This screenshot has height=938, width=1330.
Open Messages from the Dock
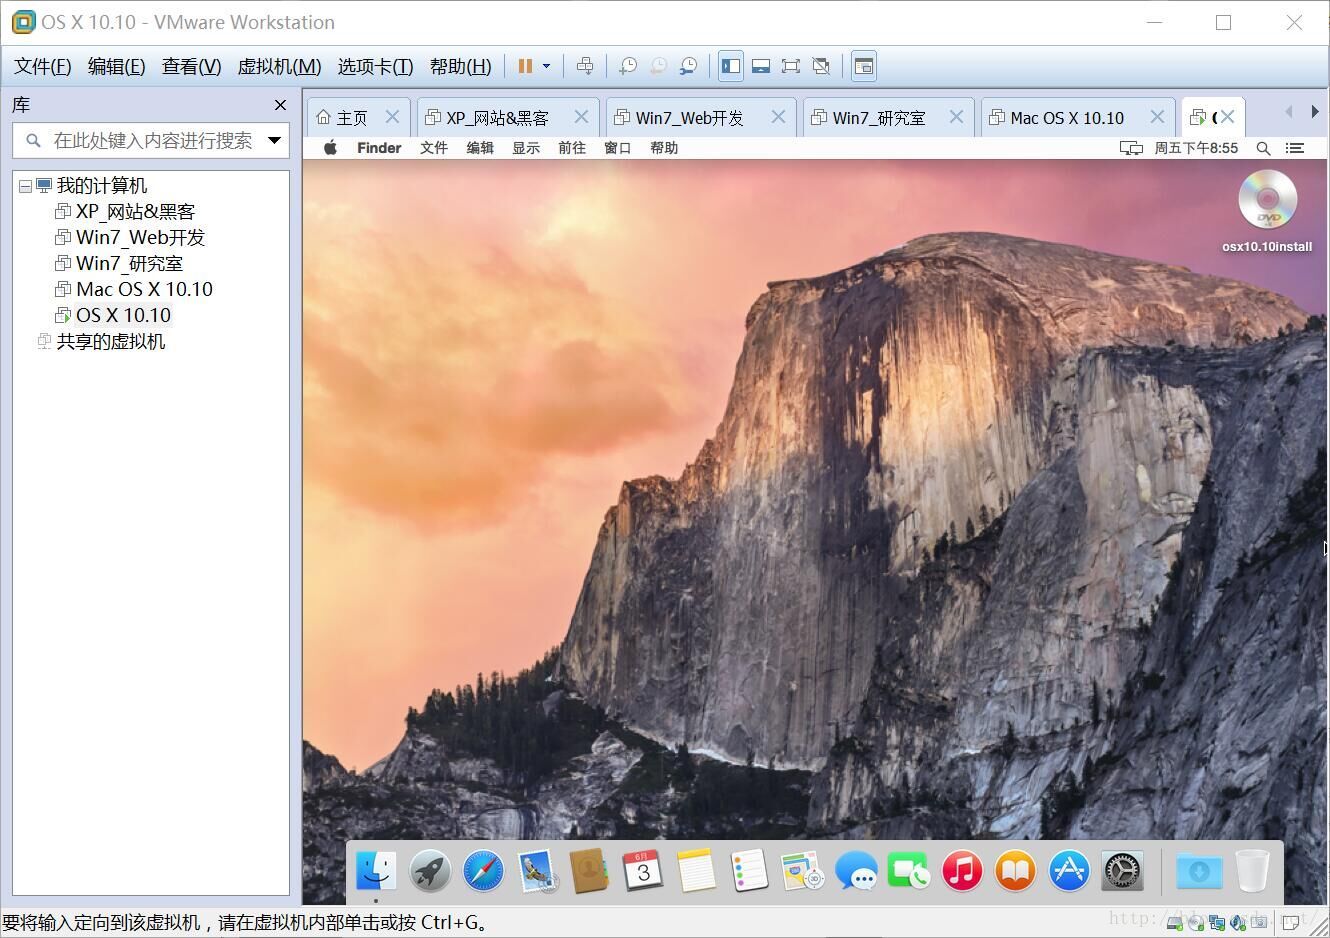pos(856,871)
